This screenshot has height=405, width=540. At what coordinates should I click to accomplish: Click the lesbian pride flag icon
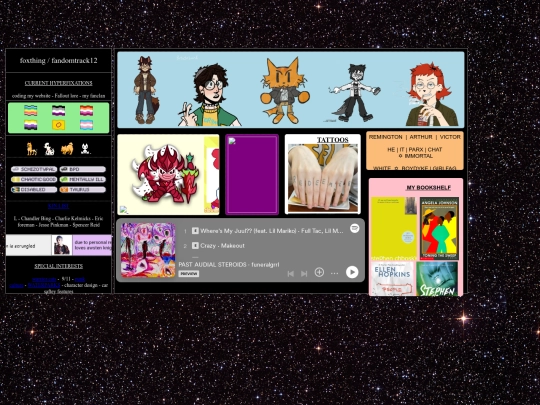[x=86, y=111]
